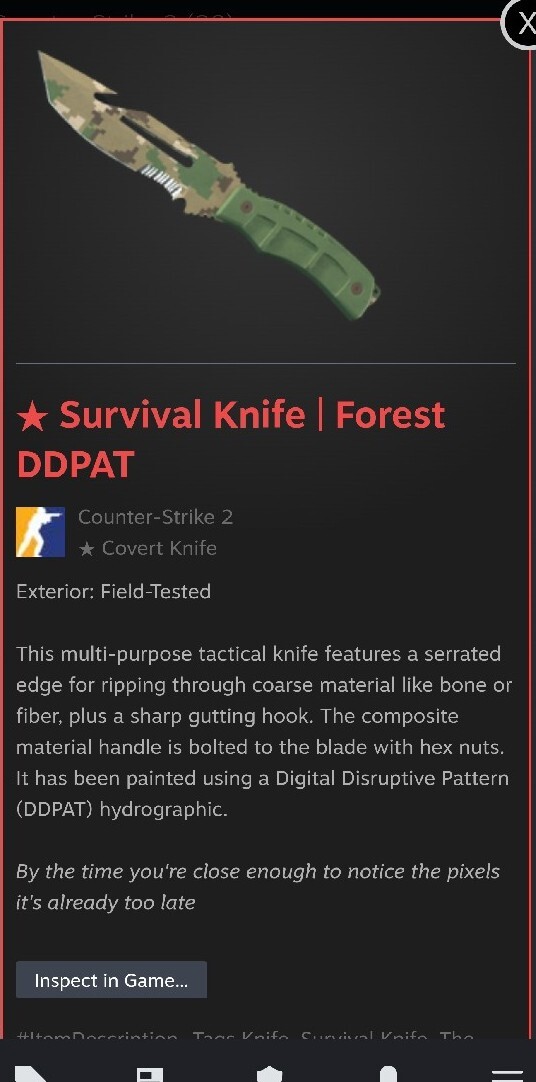
Task: Open the hamburger menu in bottom bar
Action: click(x=507, y=1074)
